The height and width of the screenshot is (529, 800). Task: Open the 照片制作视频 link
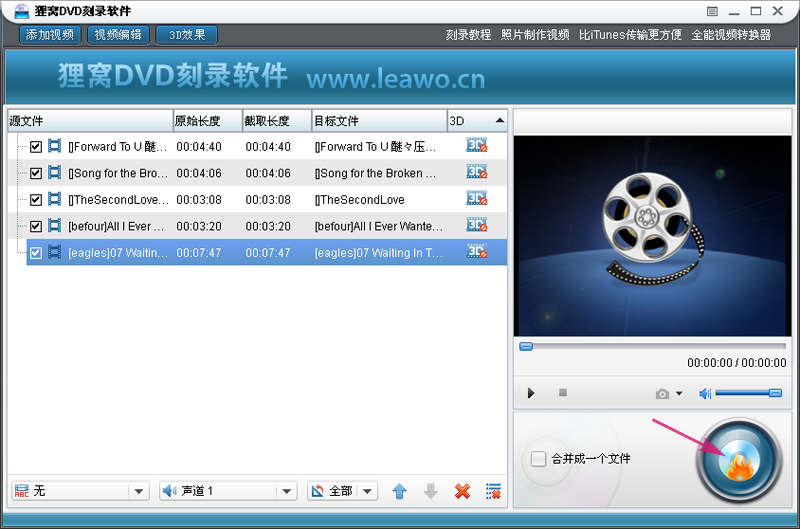[x=535, y=35]
